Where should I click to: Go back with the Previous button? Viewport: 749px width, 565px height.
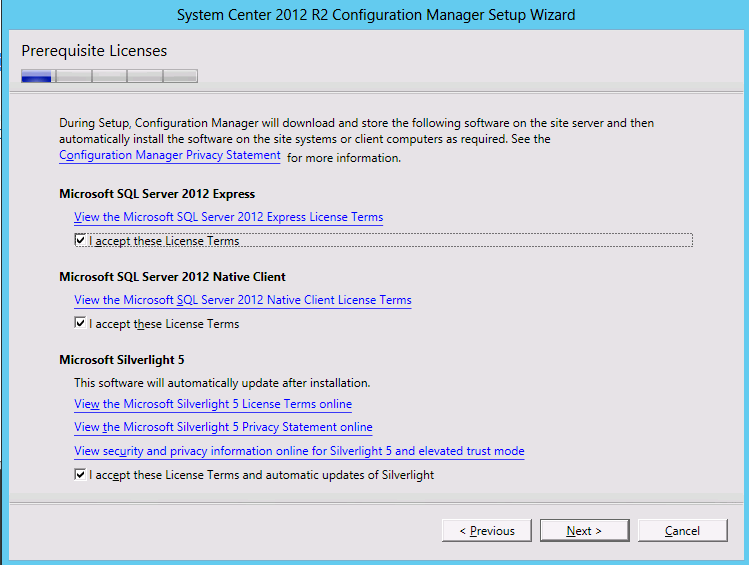point(487,531)
